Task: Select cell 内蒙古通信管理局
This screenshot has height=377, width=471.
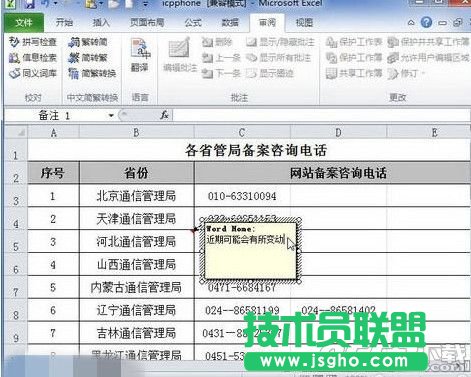Action: pos(137,287)
